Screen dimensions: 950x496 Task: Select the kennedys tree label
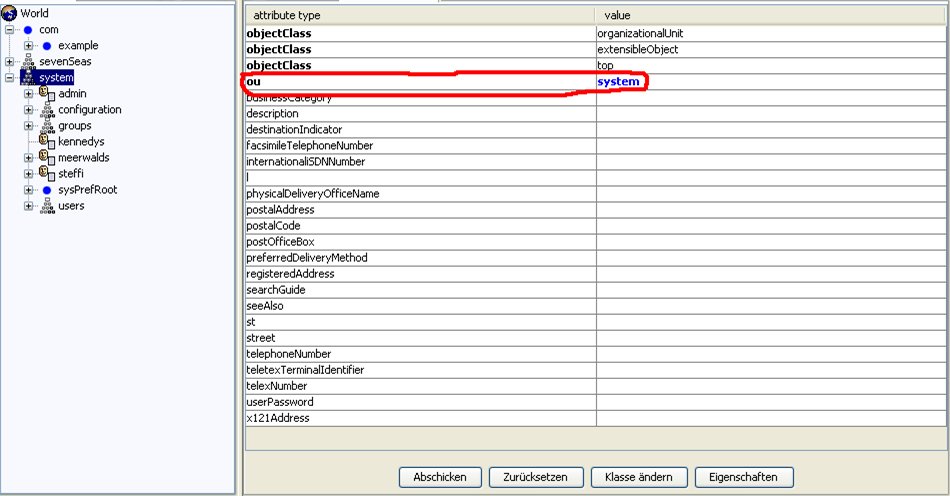tap(81, 141)
